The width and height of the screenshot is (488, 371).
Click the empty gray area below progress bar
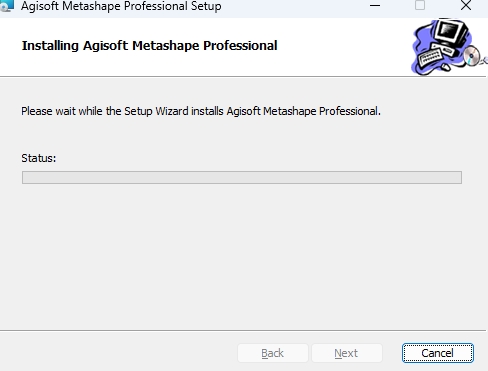tap(242, 257)
